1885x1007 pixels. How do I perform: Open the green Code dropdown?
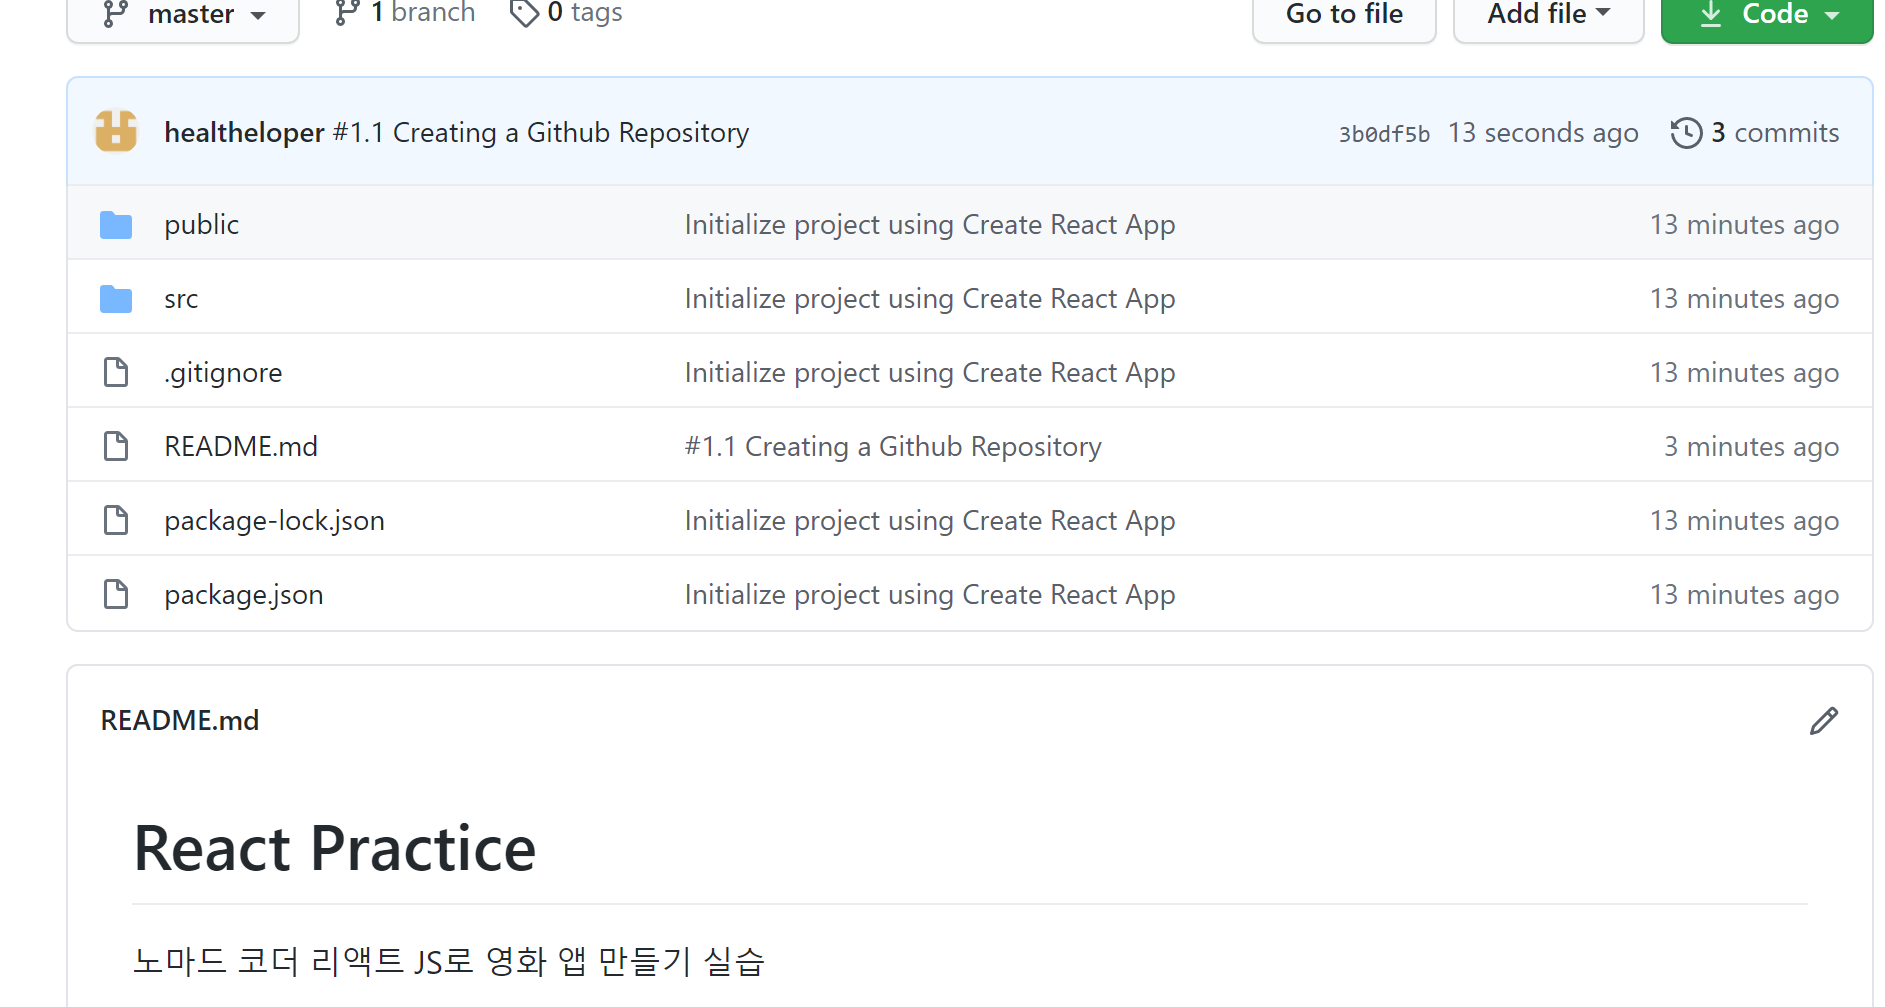click(x=1767, y=15)
